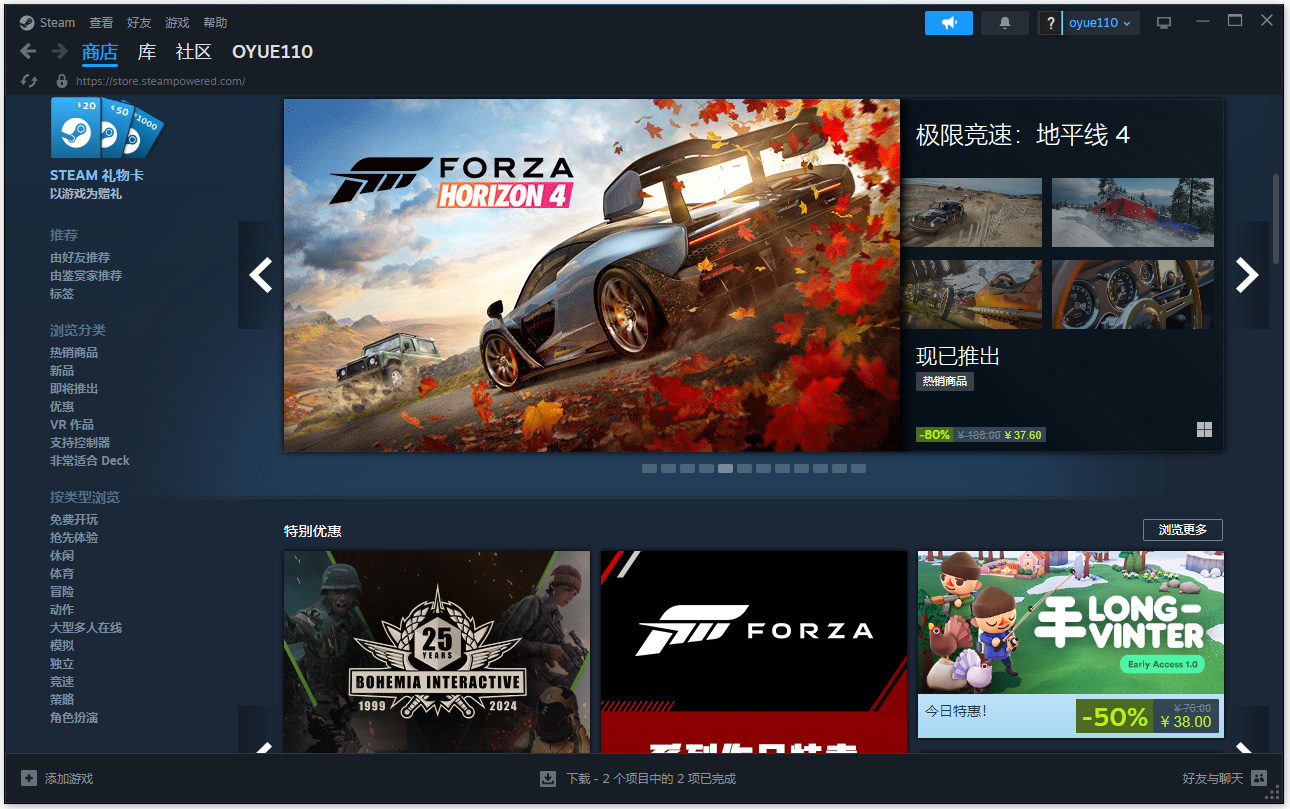Open notifications via the bell icon
Screen dimensions: 1290x809
coord(1004,21)
